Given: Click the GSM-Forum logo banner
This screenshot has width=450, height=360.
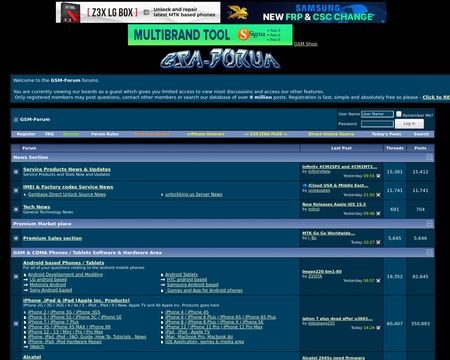Looking at the screenshot, I should point(220,59).
